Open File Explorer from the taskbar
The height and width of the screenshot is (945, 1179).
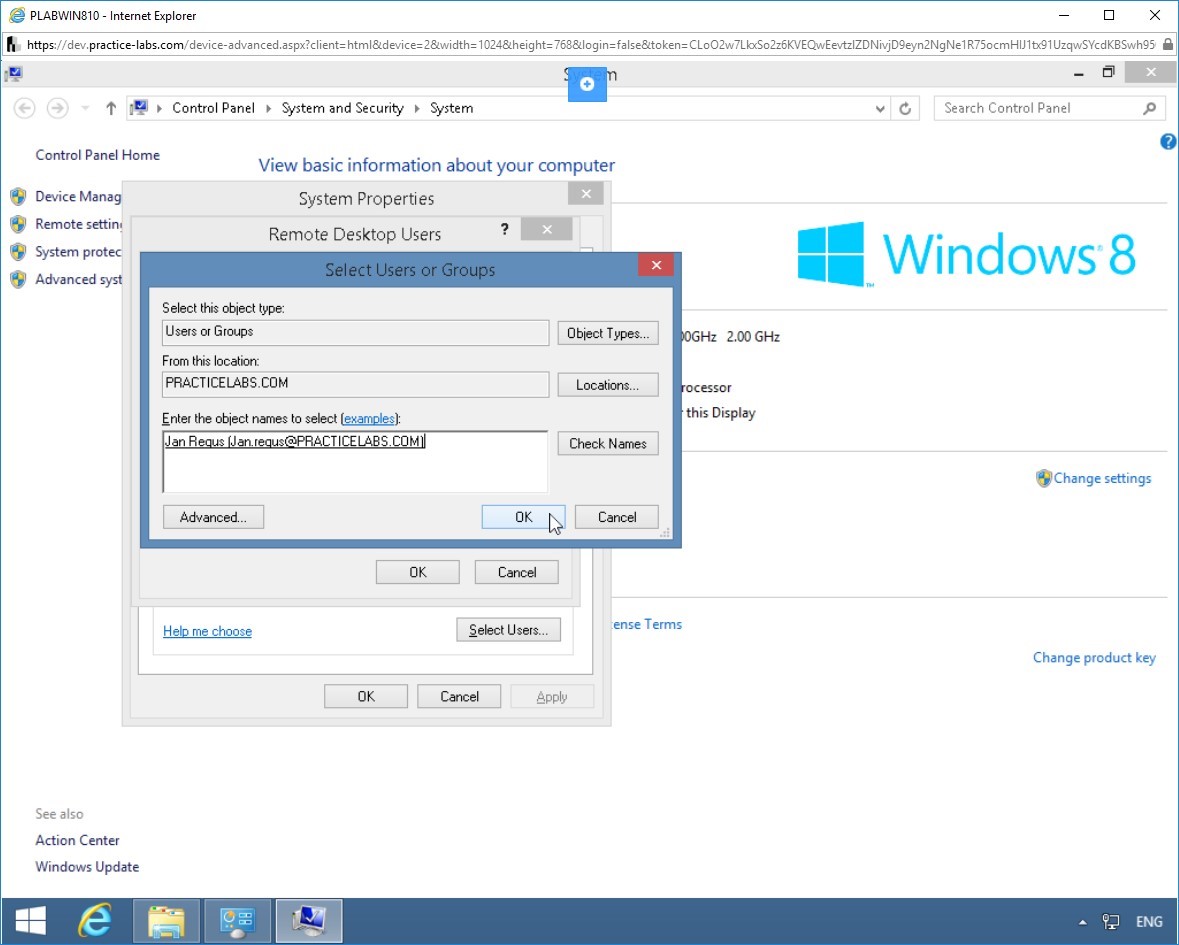tap(166, 921)
